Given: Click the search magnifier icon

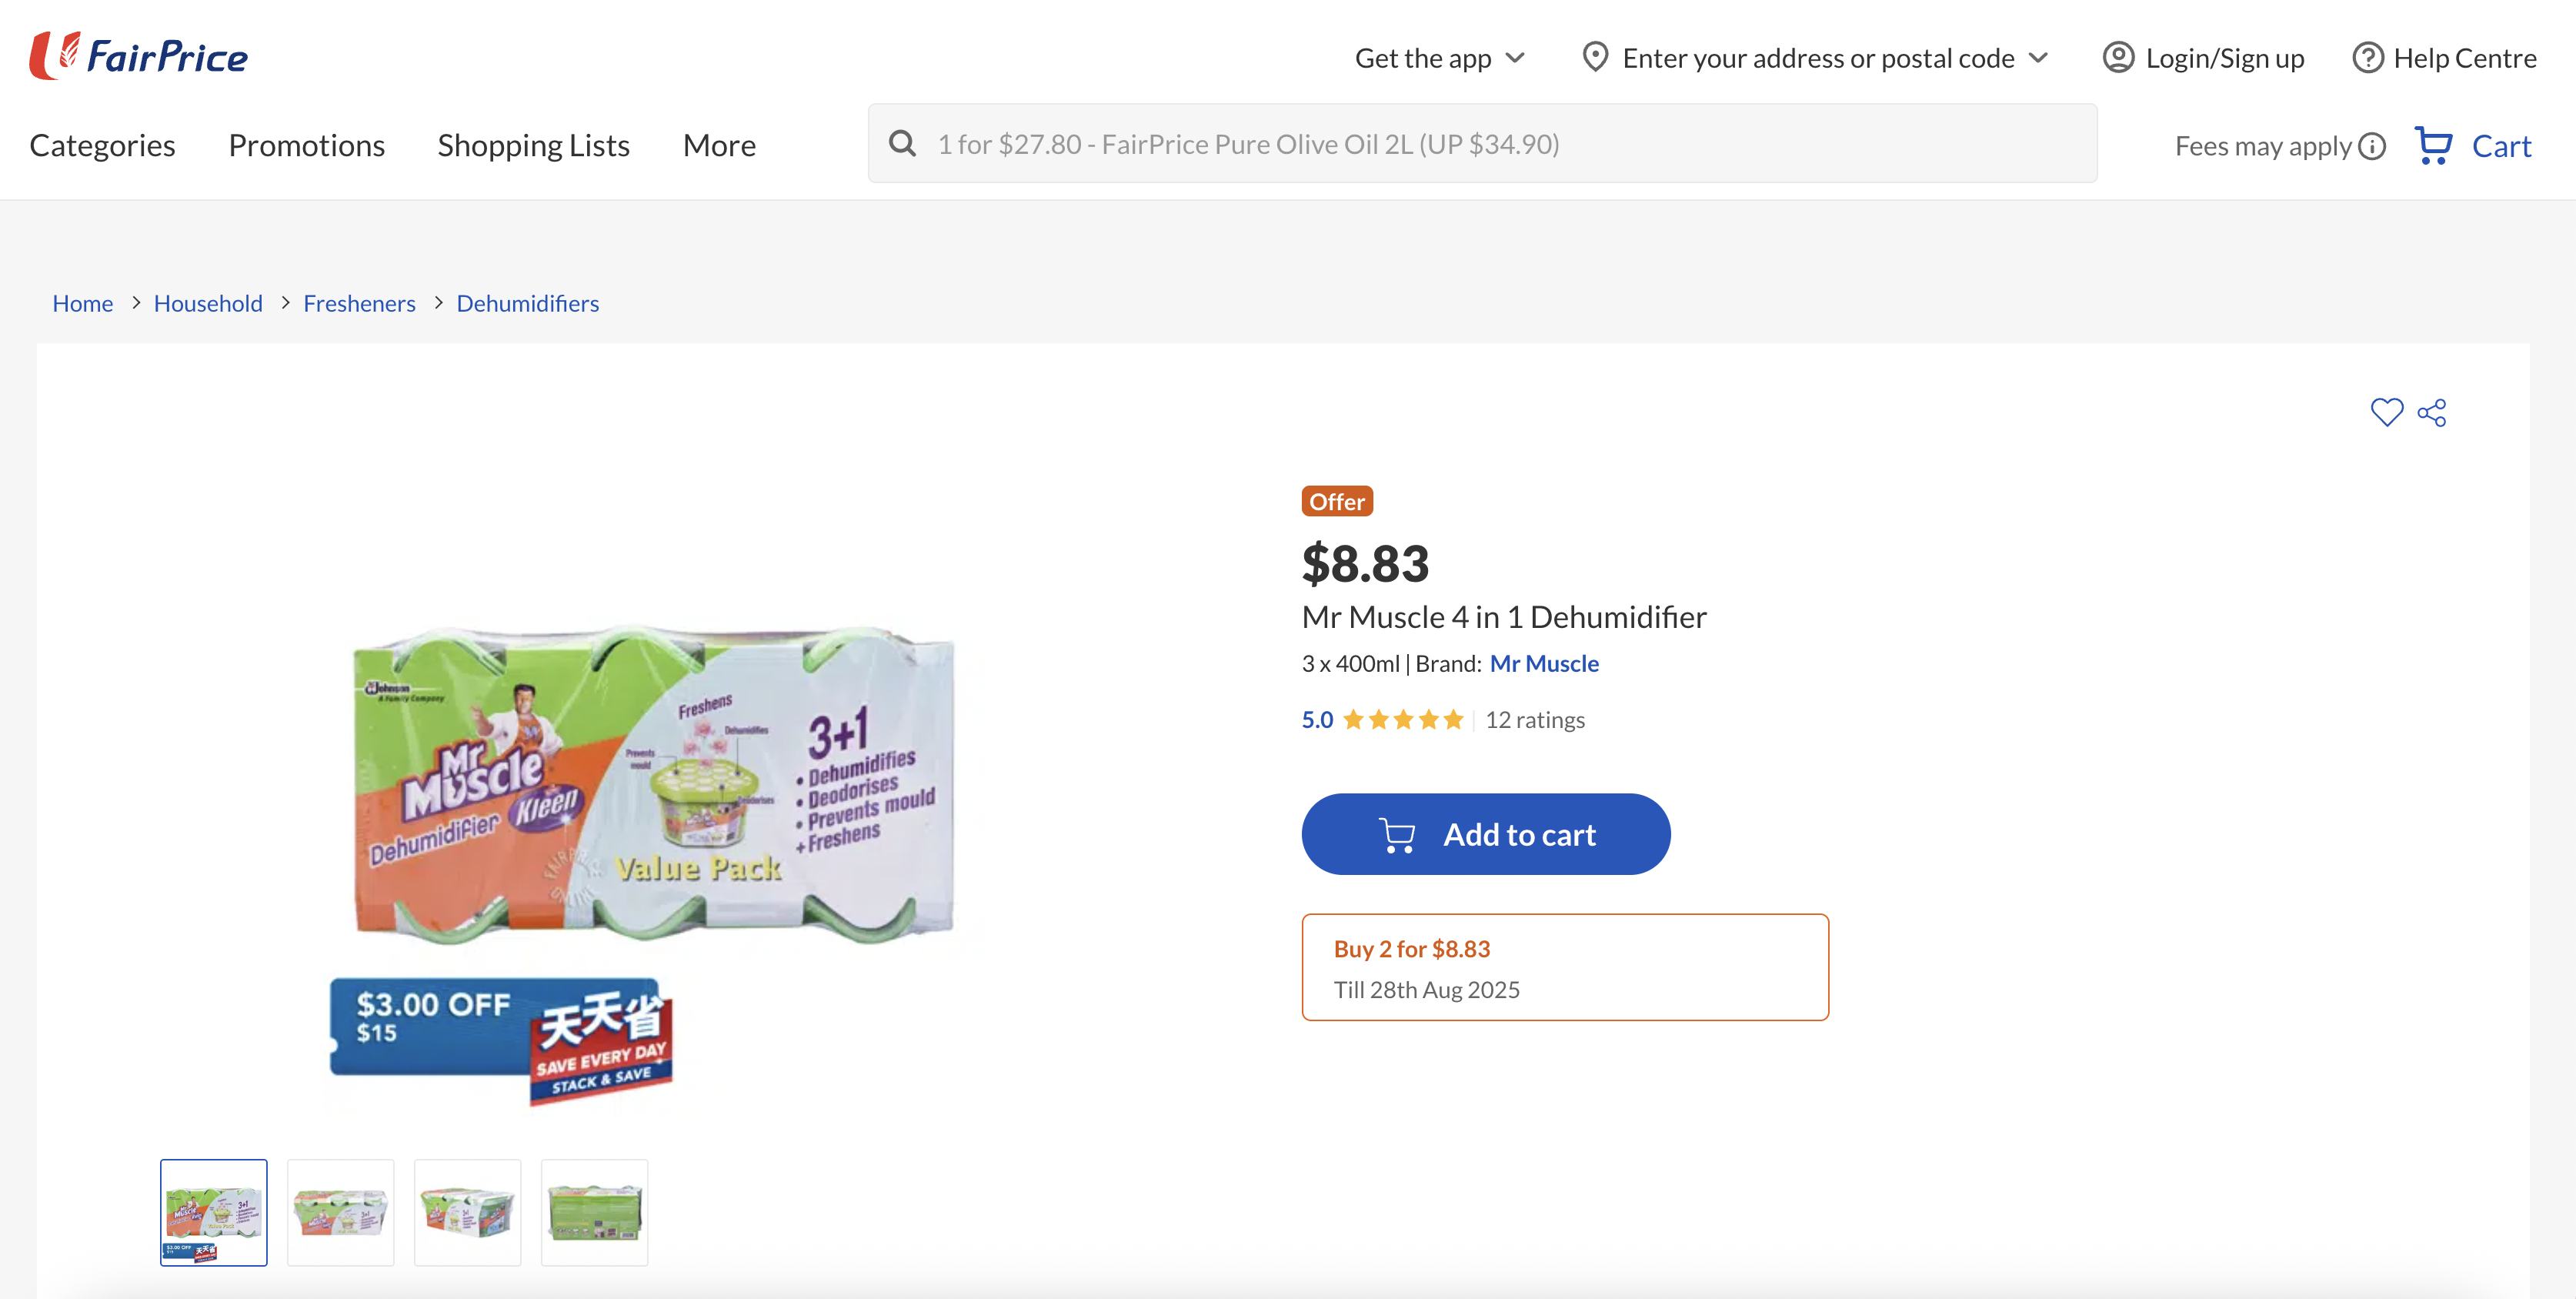Looking at the screenshot, I should pos(902,144).
